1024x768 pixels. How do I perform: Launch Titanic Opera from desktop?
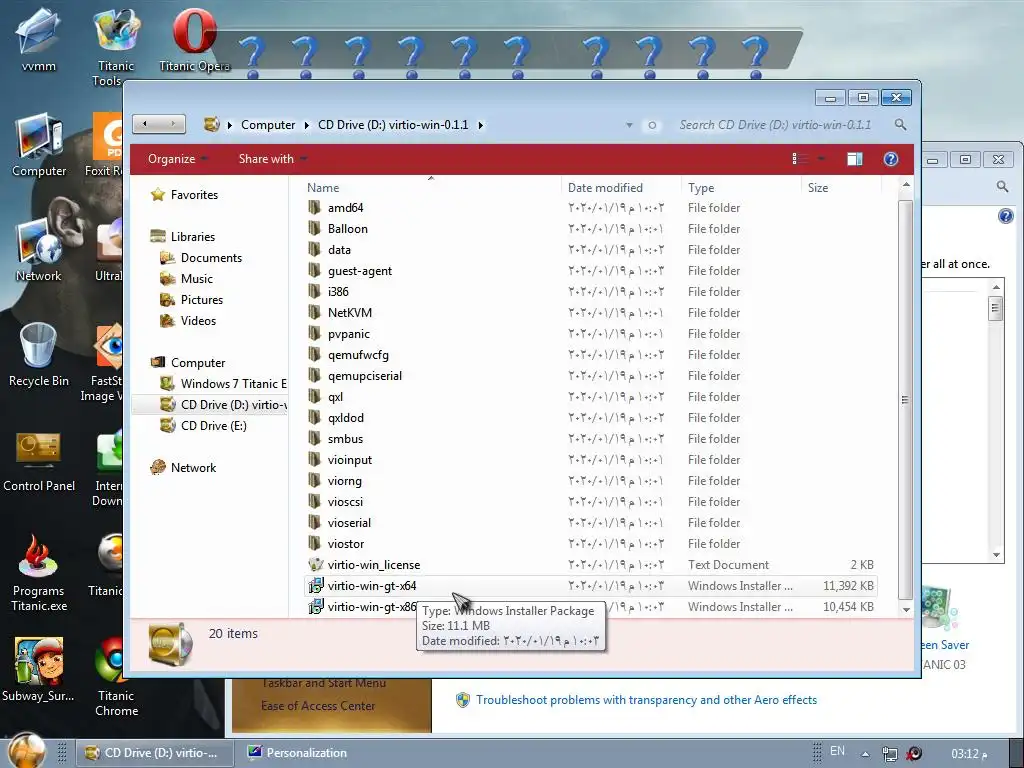pos(194,39)
